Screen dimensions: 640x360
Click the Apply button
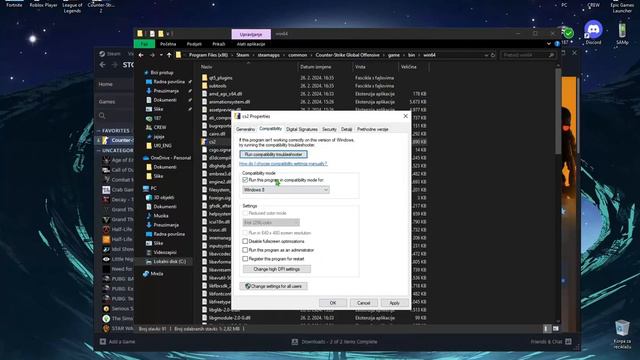tap(394, 303)
